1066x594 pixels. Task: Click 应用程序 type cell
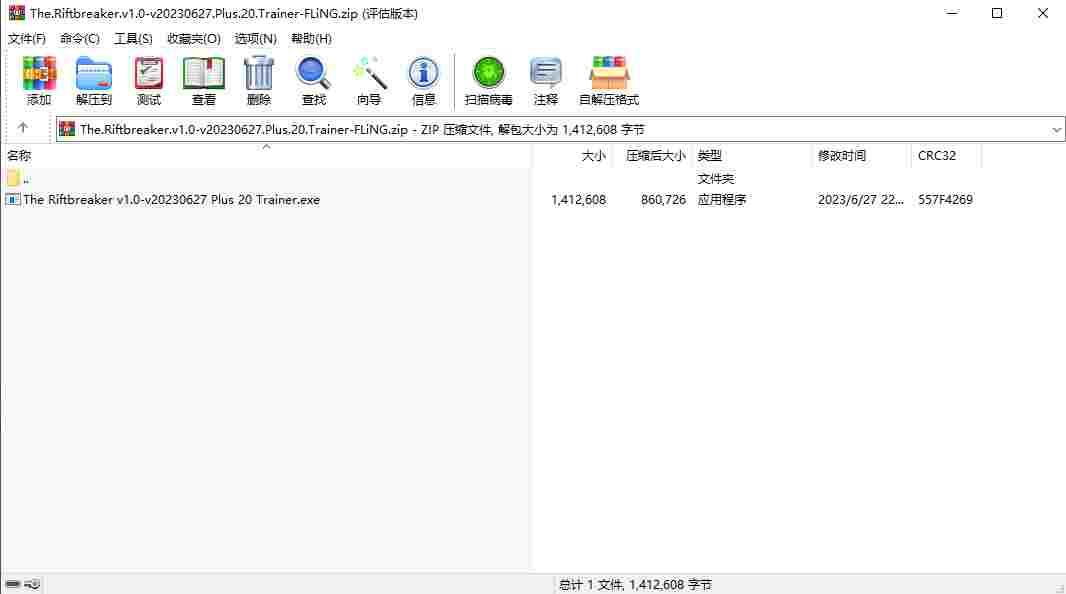[722, 200]
